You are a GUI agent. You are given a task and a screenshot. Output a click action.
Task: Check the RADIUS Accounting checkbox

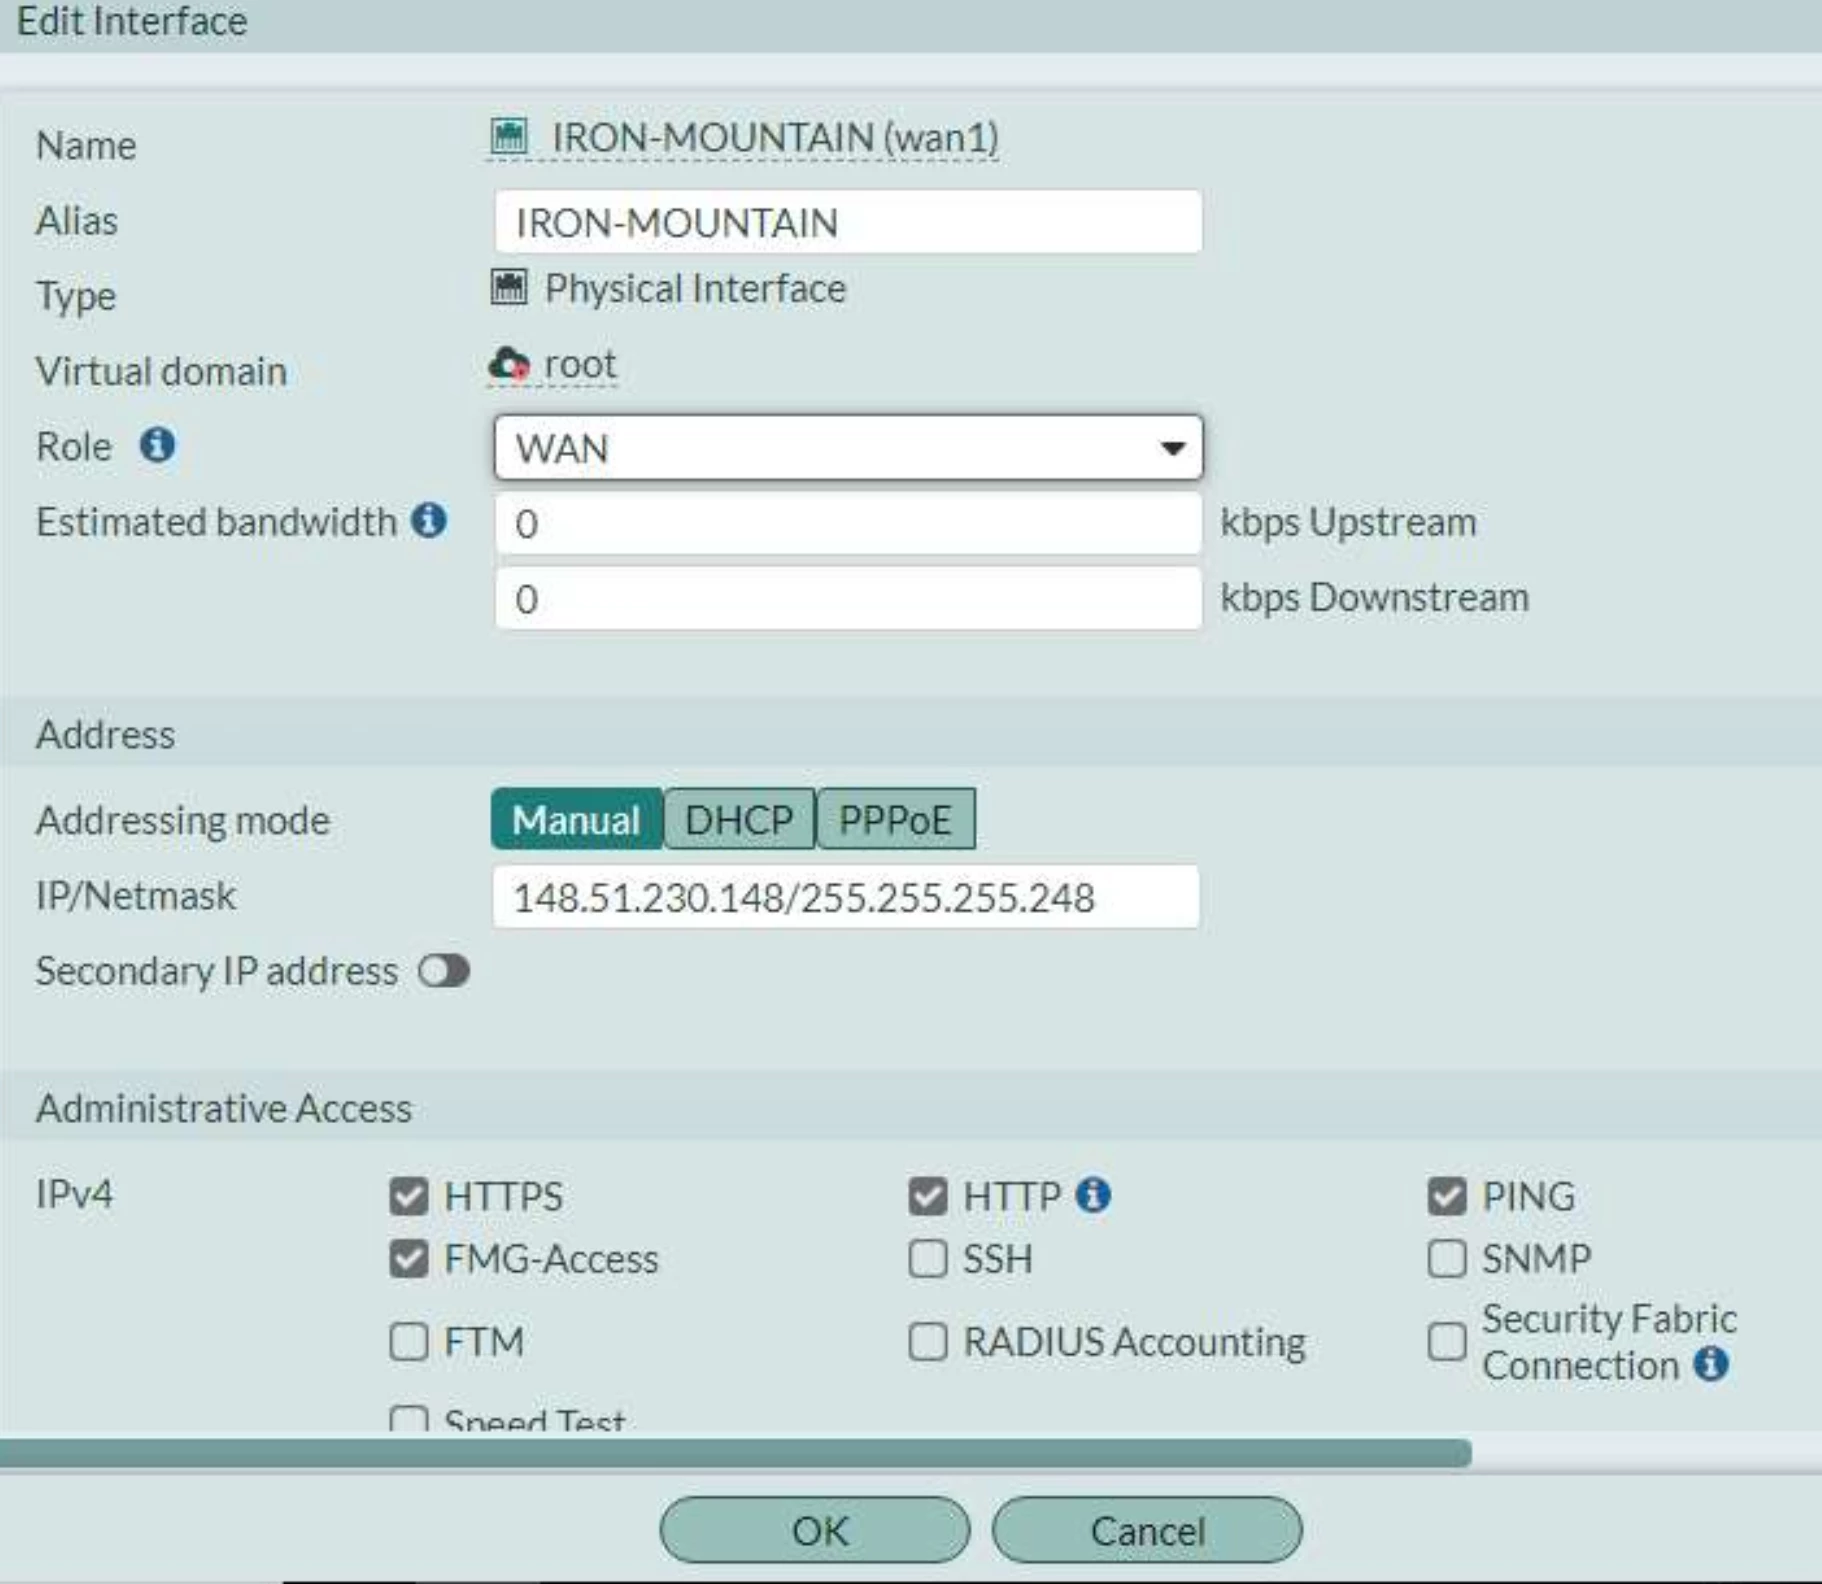[927, 1341]
